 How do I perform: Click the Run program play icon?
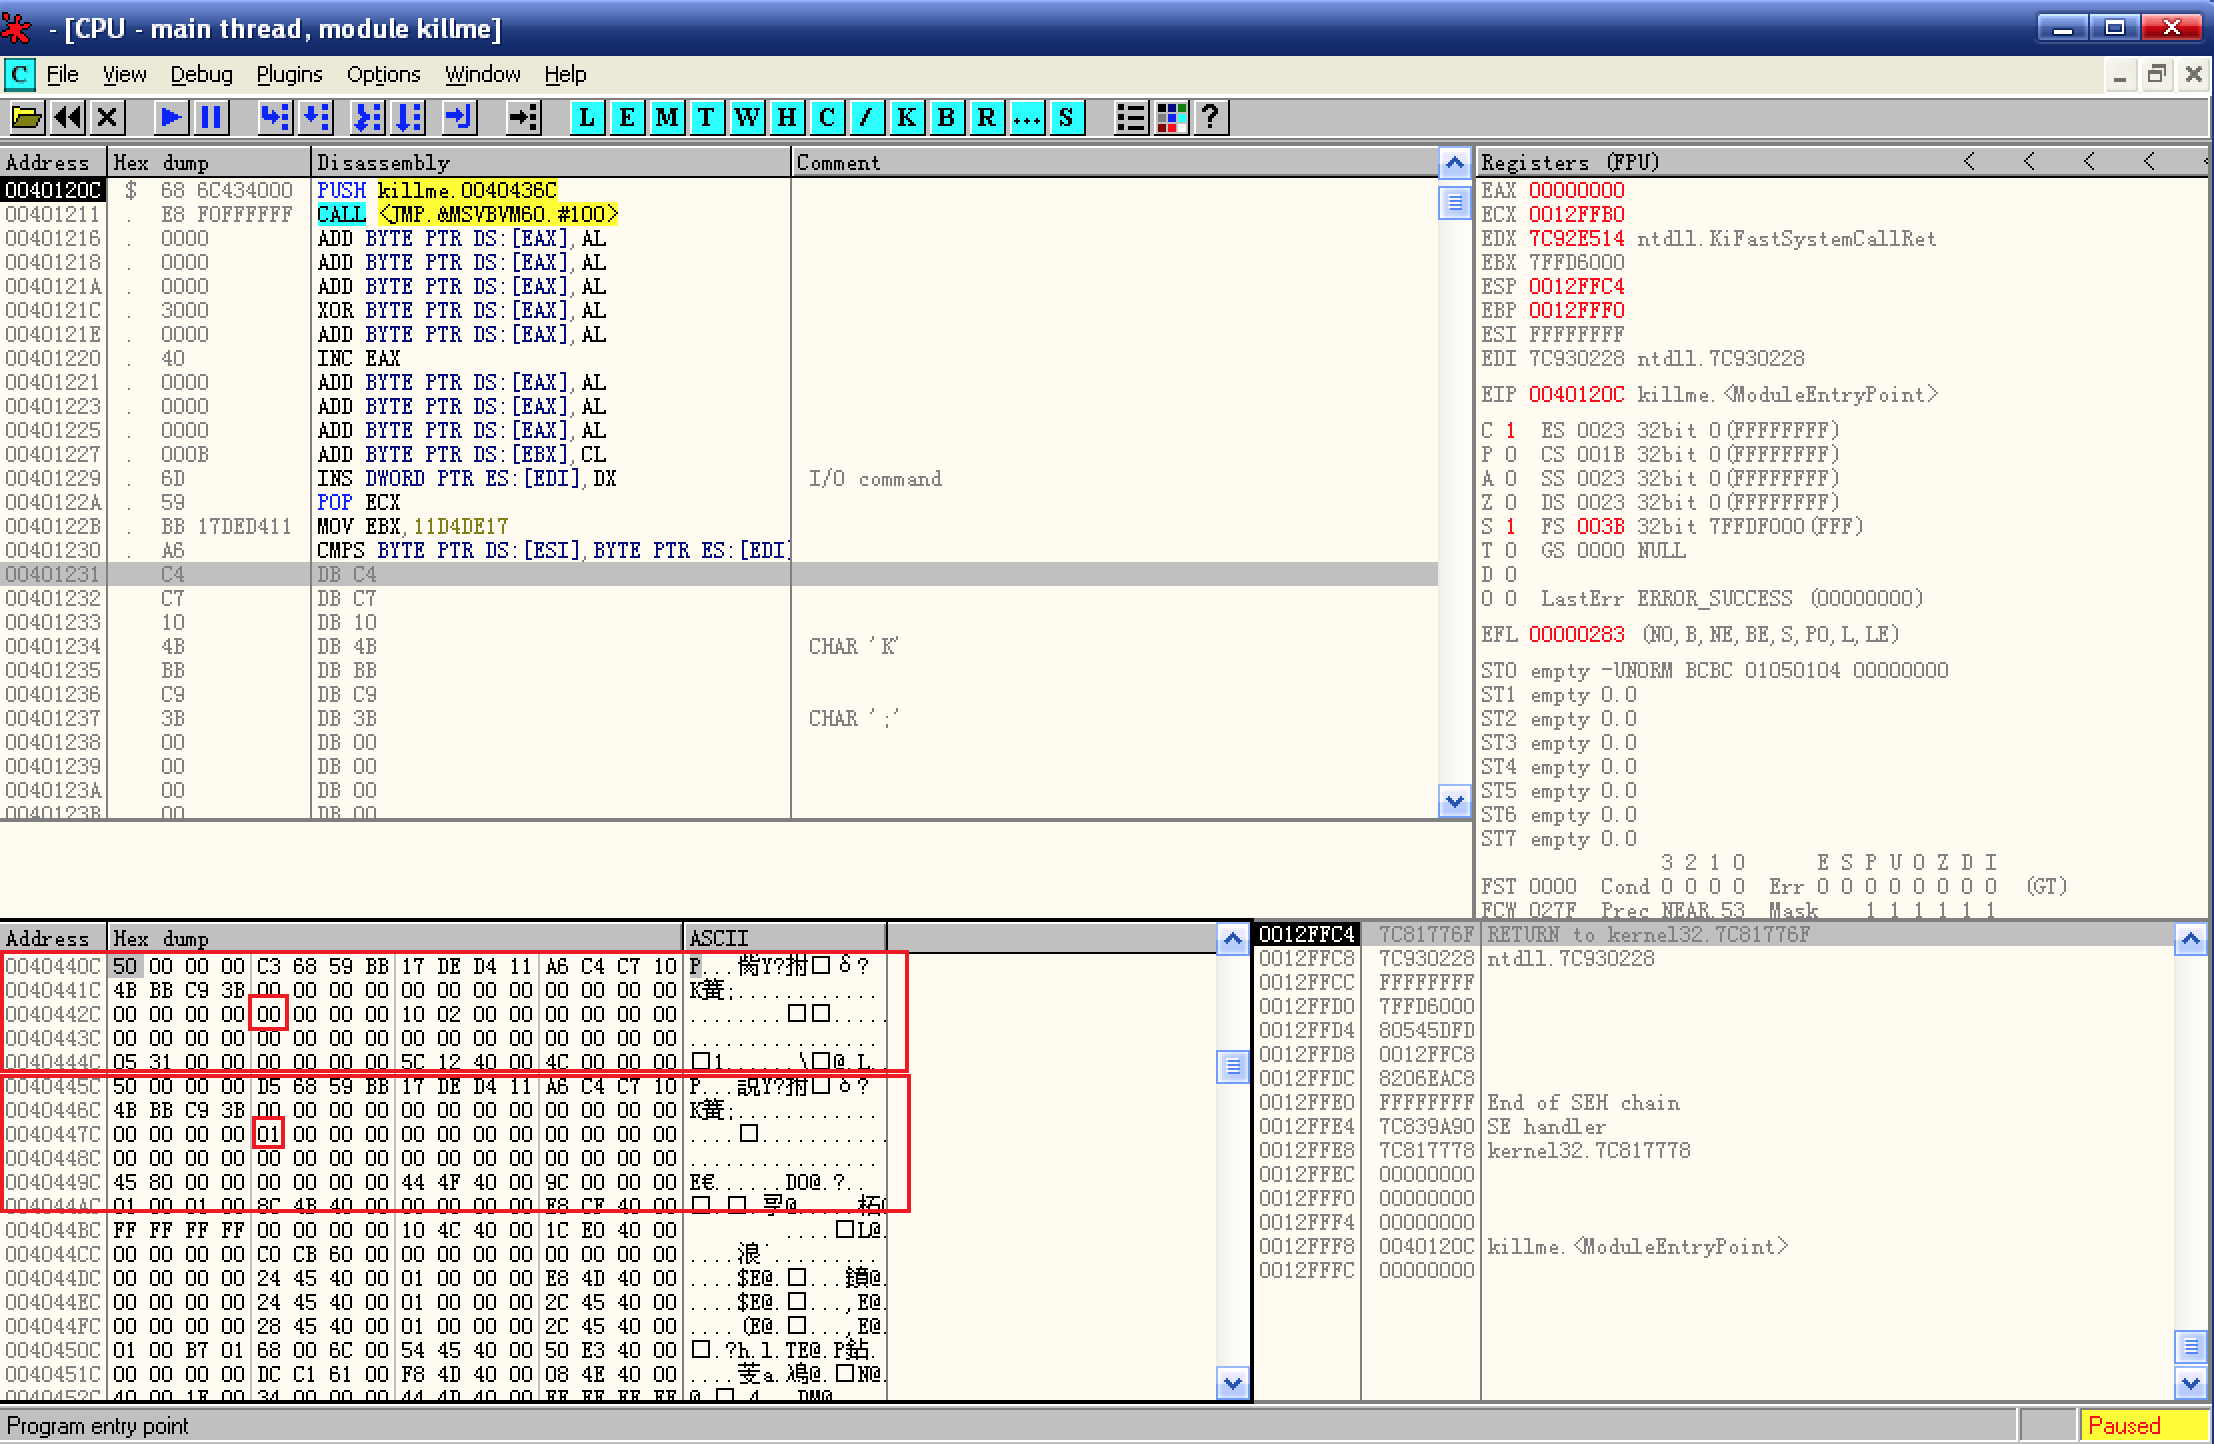click(x=170, y=118)
